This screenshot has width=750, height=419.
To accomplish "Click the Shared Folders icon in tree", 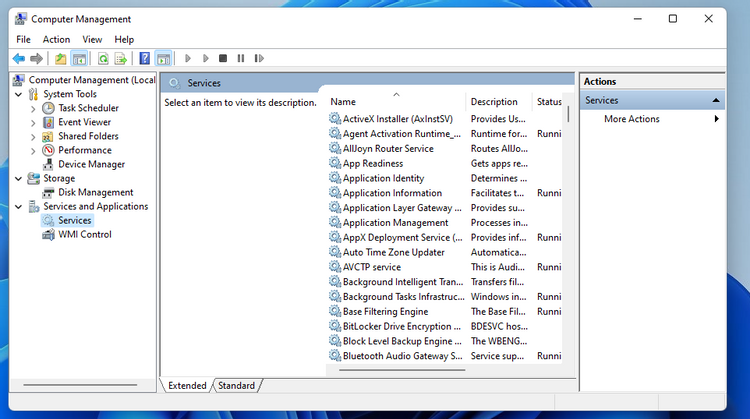I will [x=47, y=136].
